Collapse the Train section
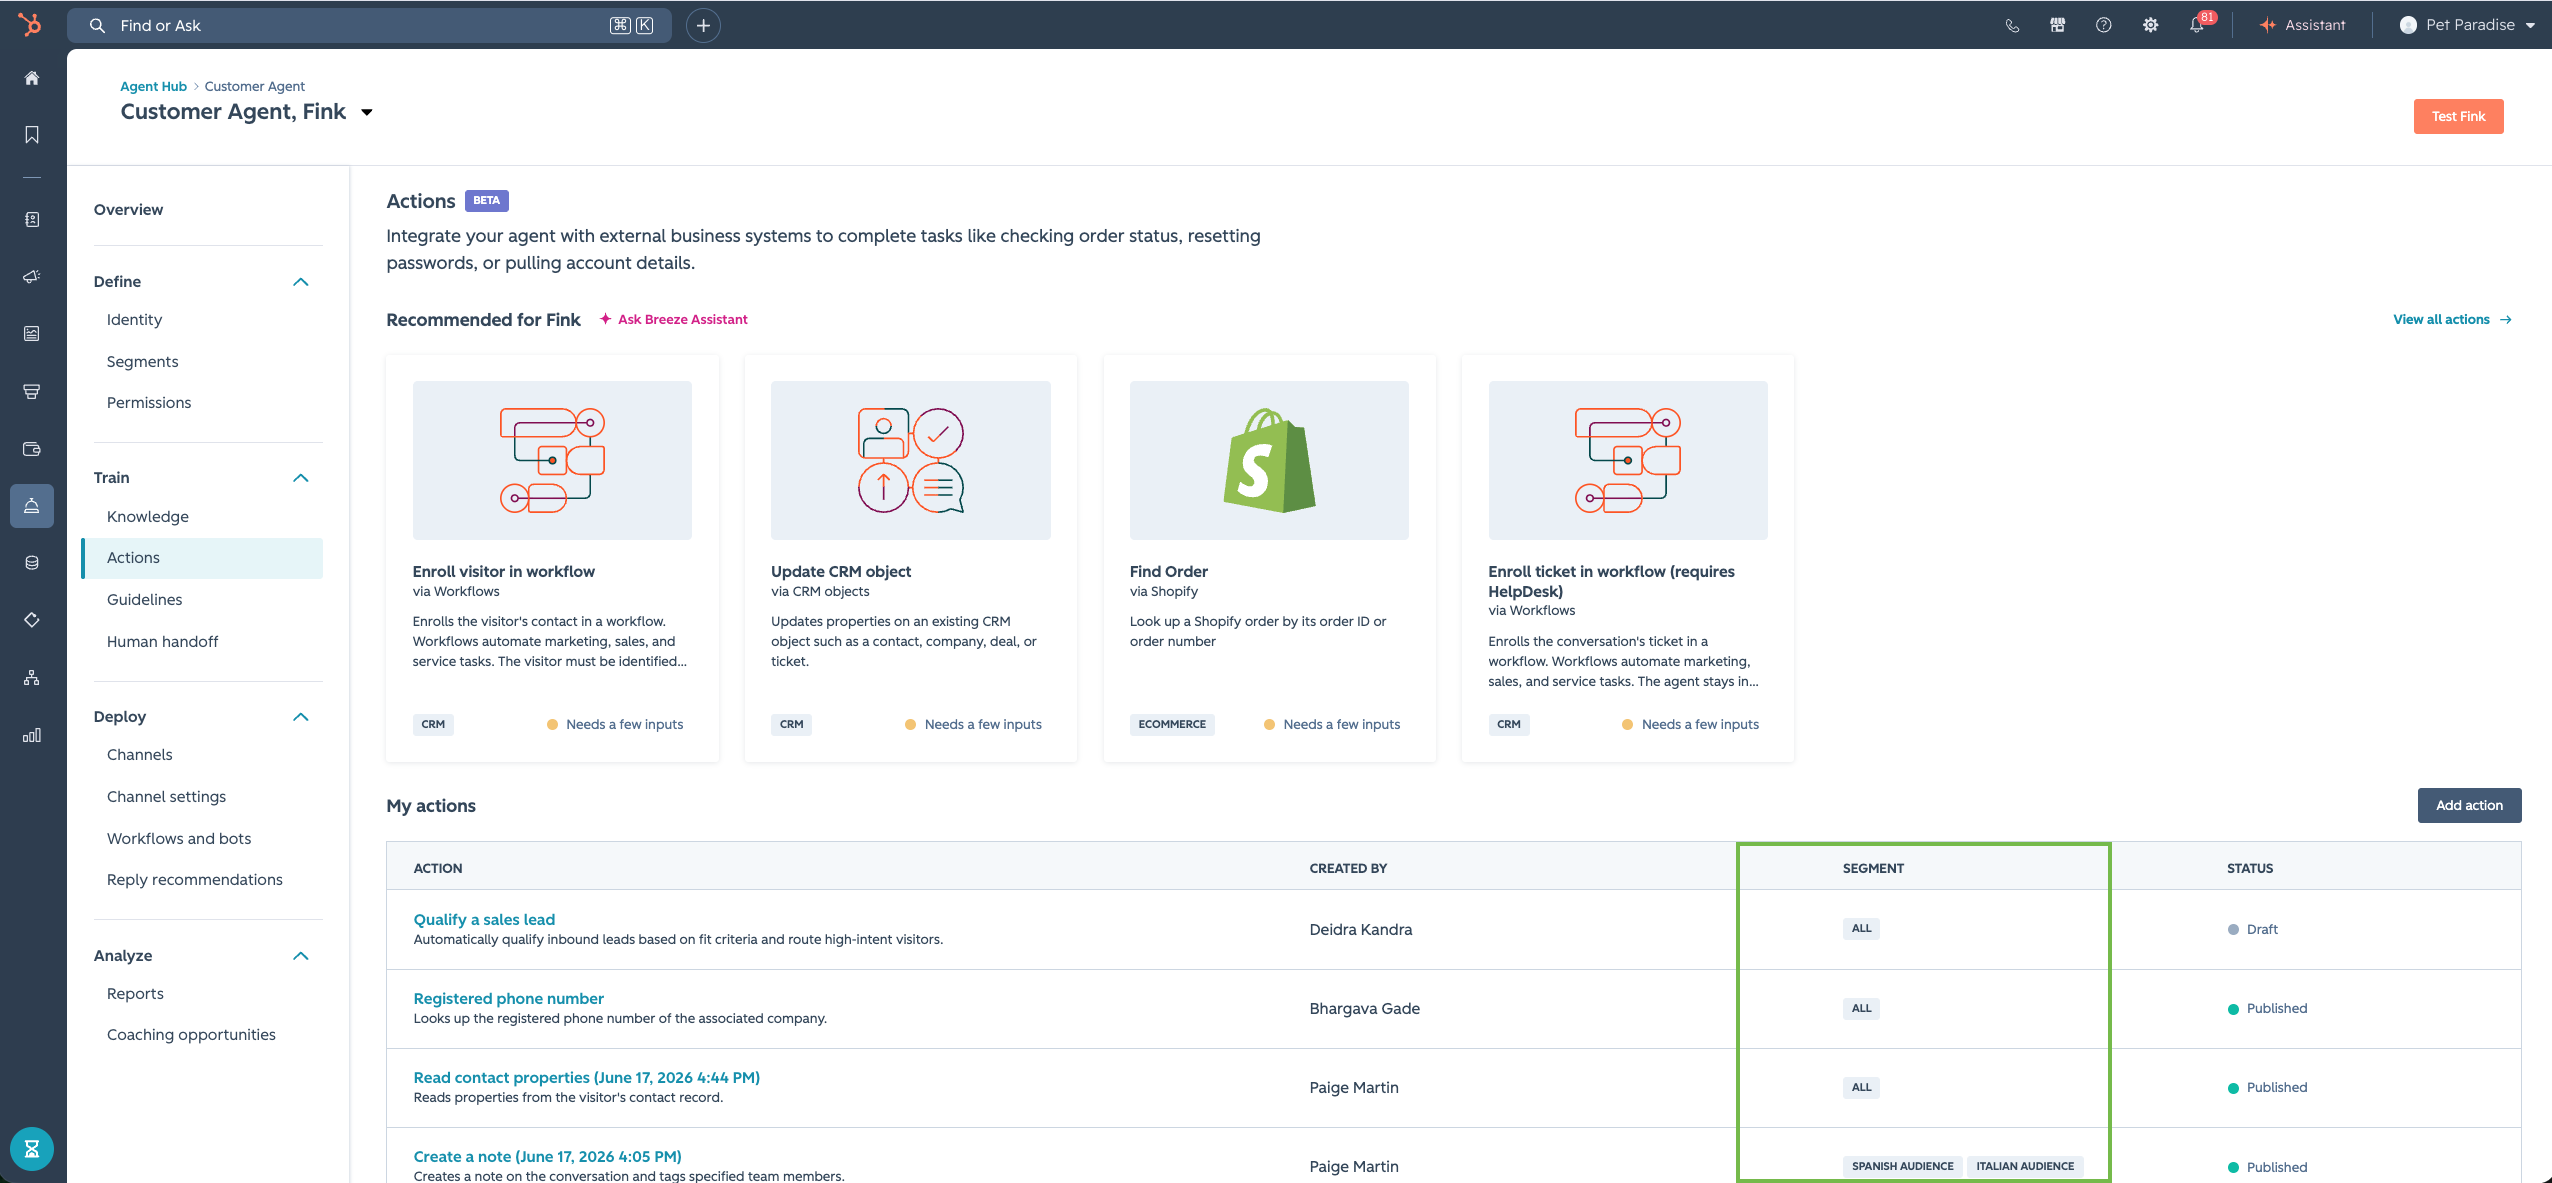The image size is (2552, 1183). click(x=301, y=478)
